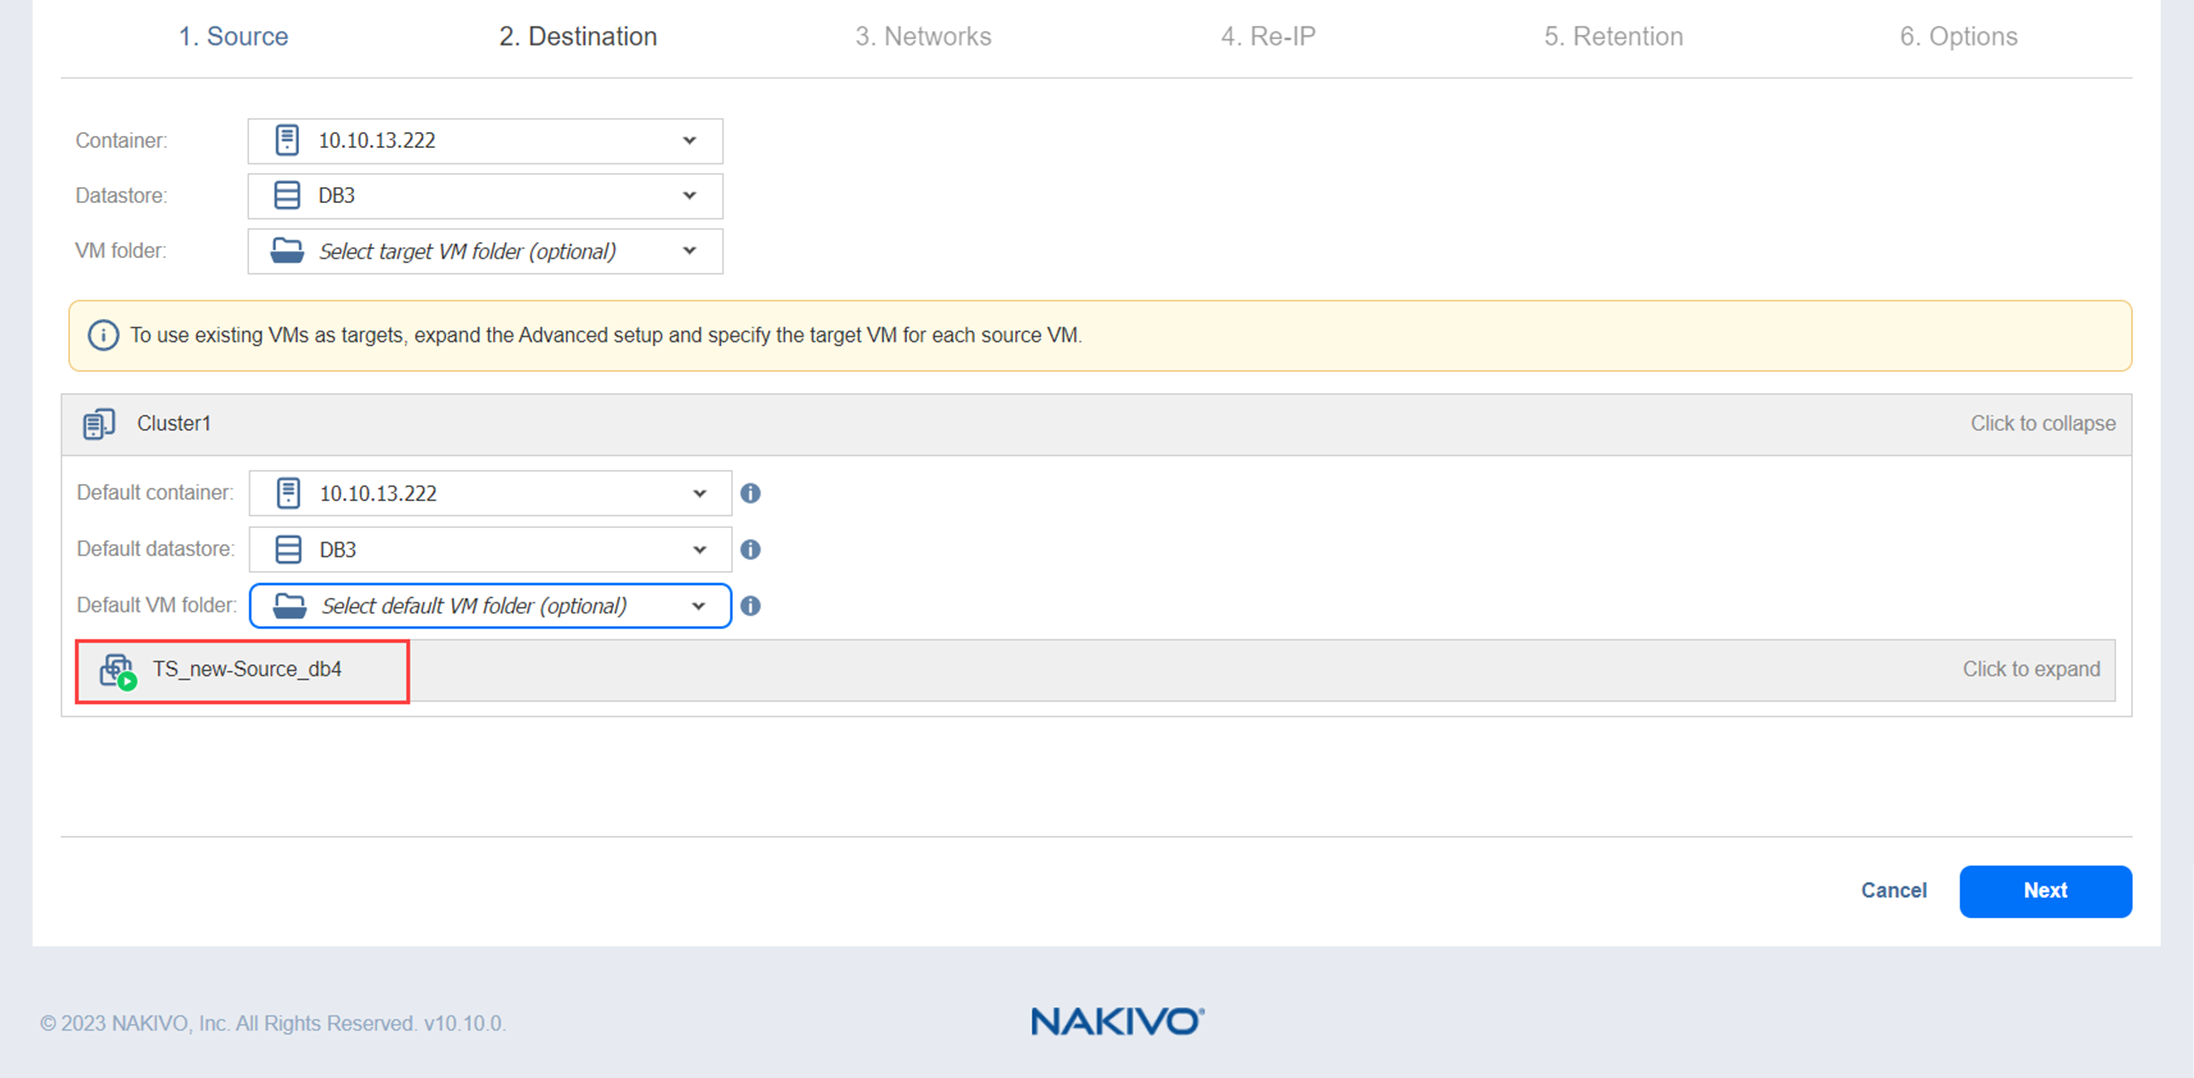Click the info icon beside Default container
The width and height of the screenshot is (2194, 1078).
750,493
